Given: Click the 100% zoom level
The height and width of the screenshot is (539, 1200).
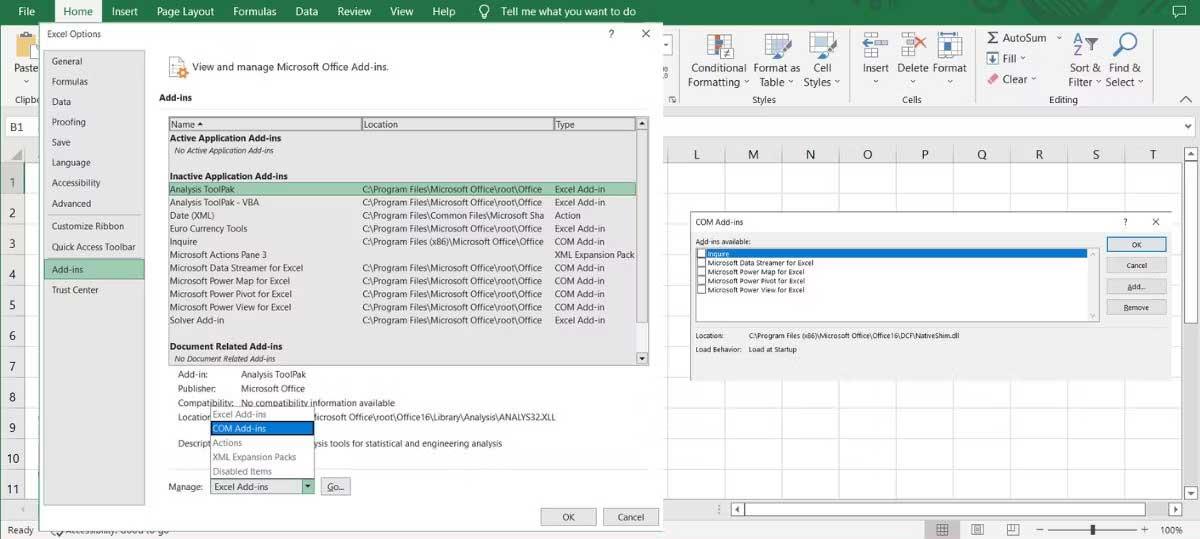Looking at the screenshot, I should (1171, 530).
